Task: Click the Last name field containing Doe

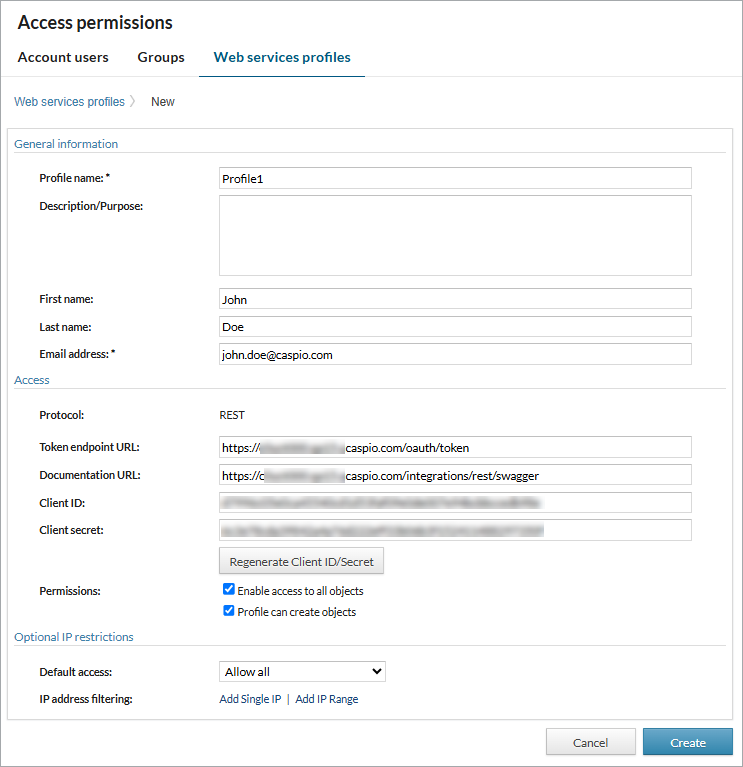Action: tap(455, 326)
